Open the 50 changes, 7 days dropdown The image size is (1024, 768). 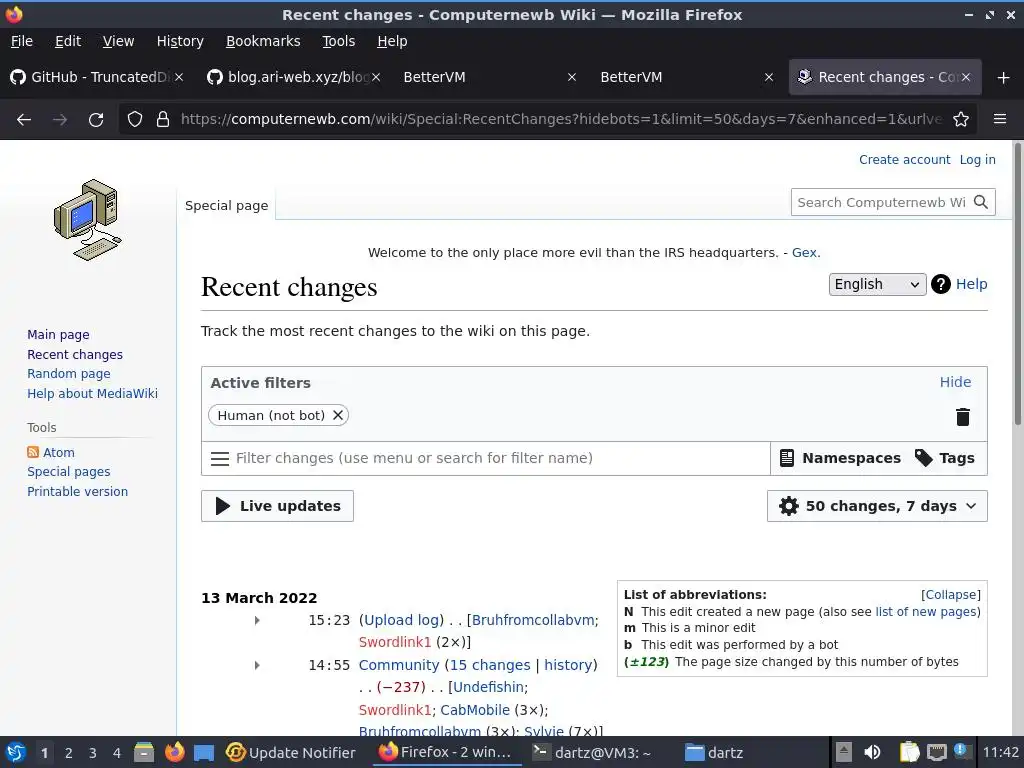coord(877,506)
